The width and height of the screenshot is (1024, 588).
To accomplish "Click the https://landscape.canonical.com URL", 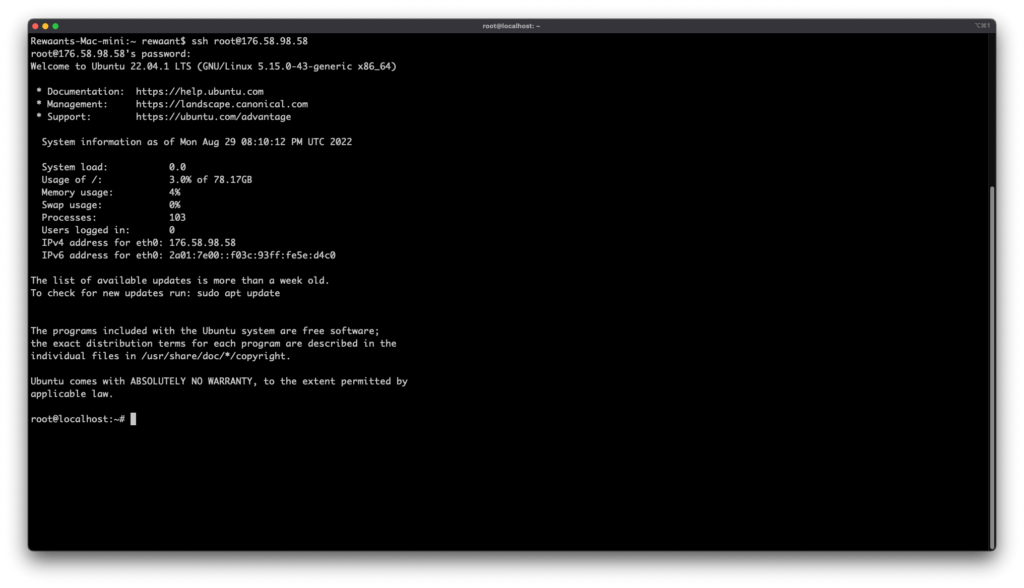I will (x=222, y=104).
